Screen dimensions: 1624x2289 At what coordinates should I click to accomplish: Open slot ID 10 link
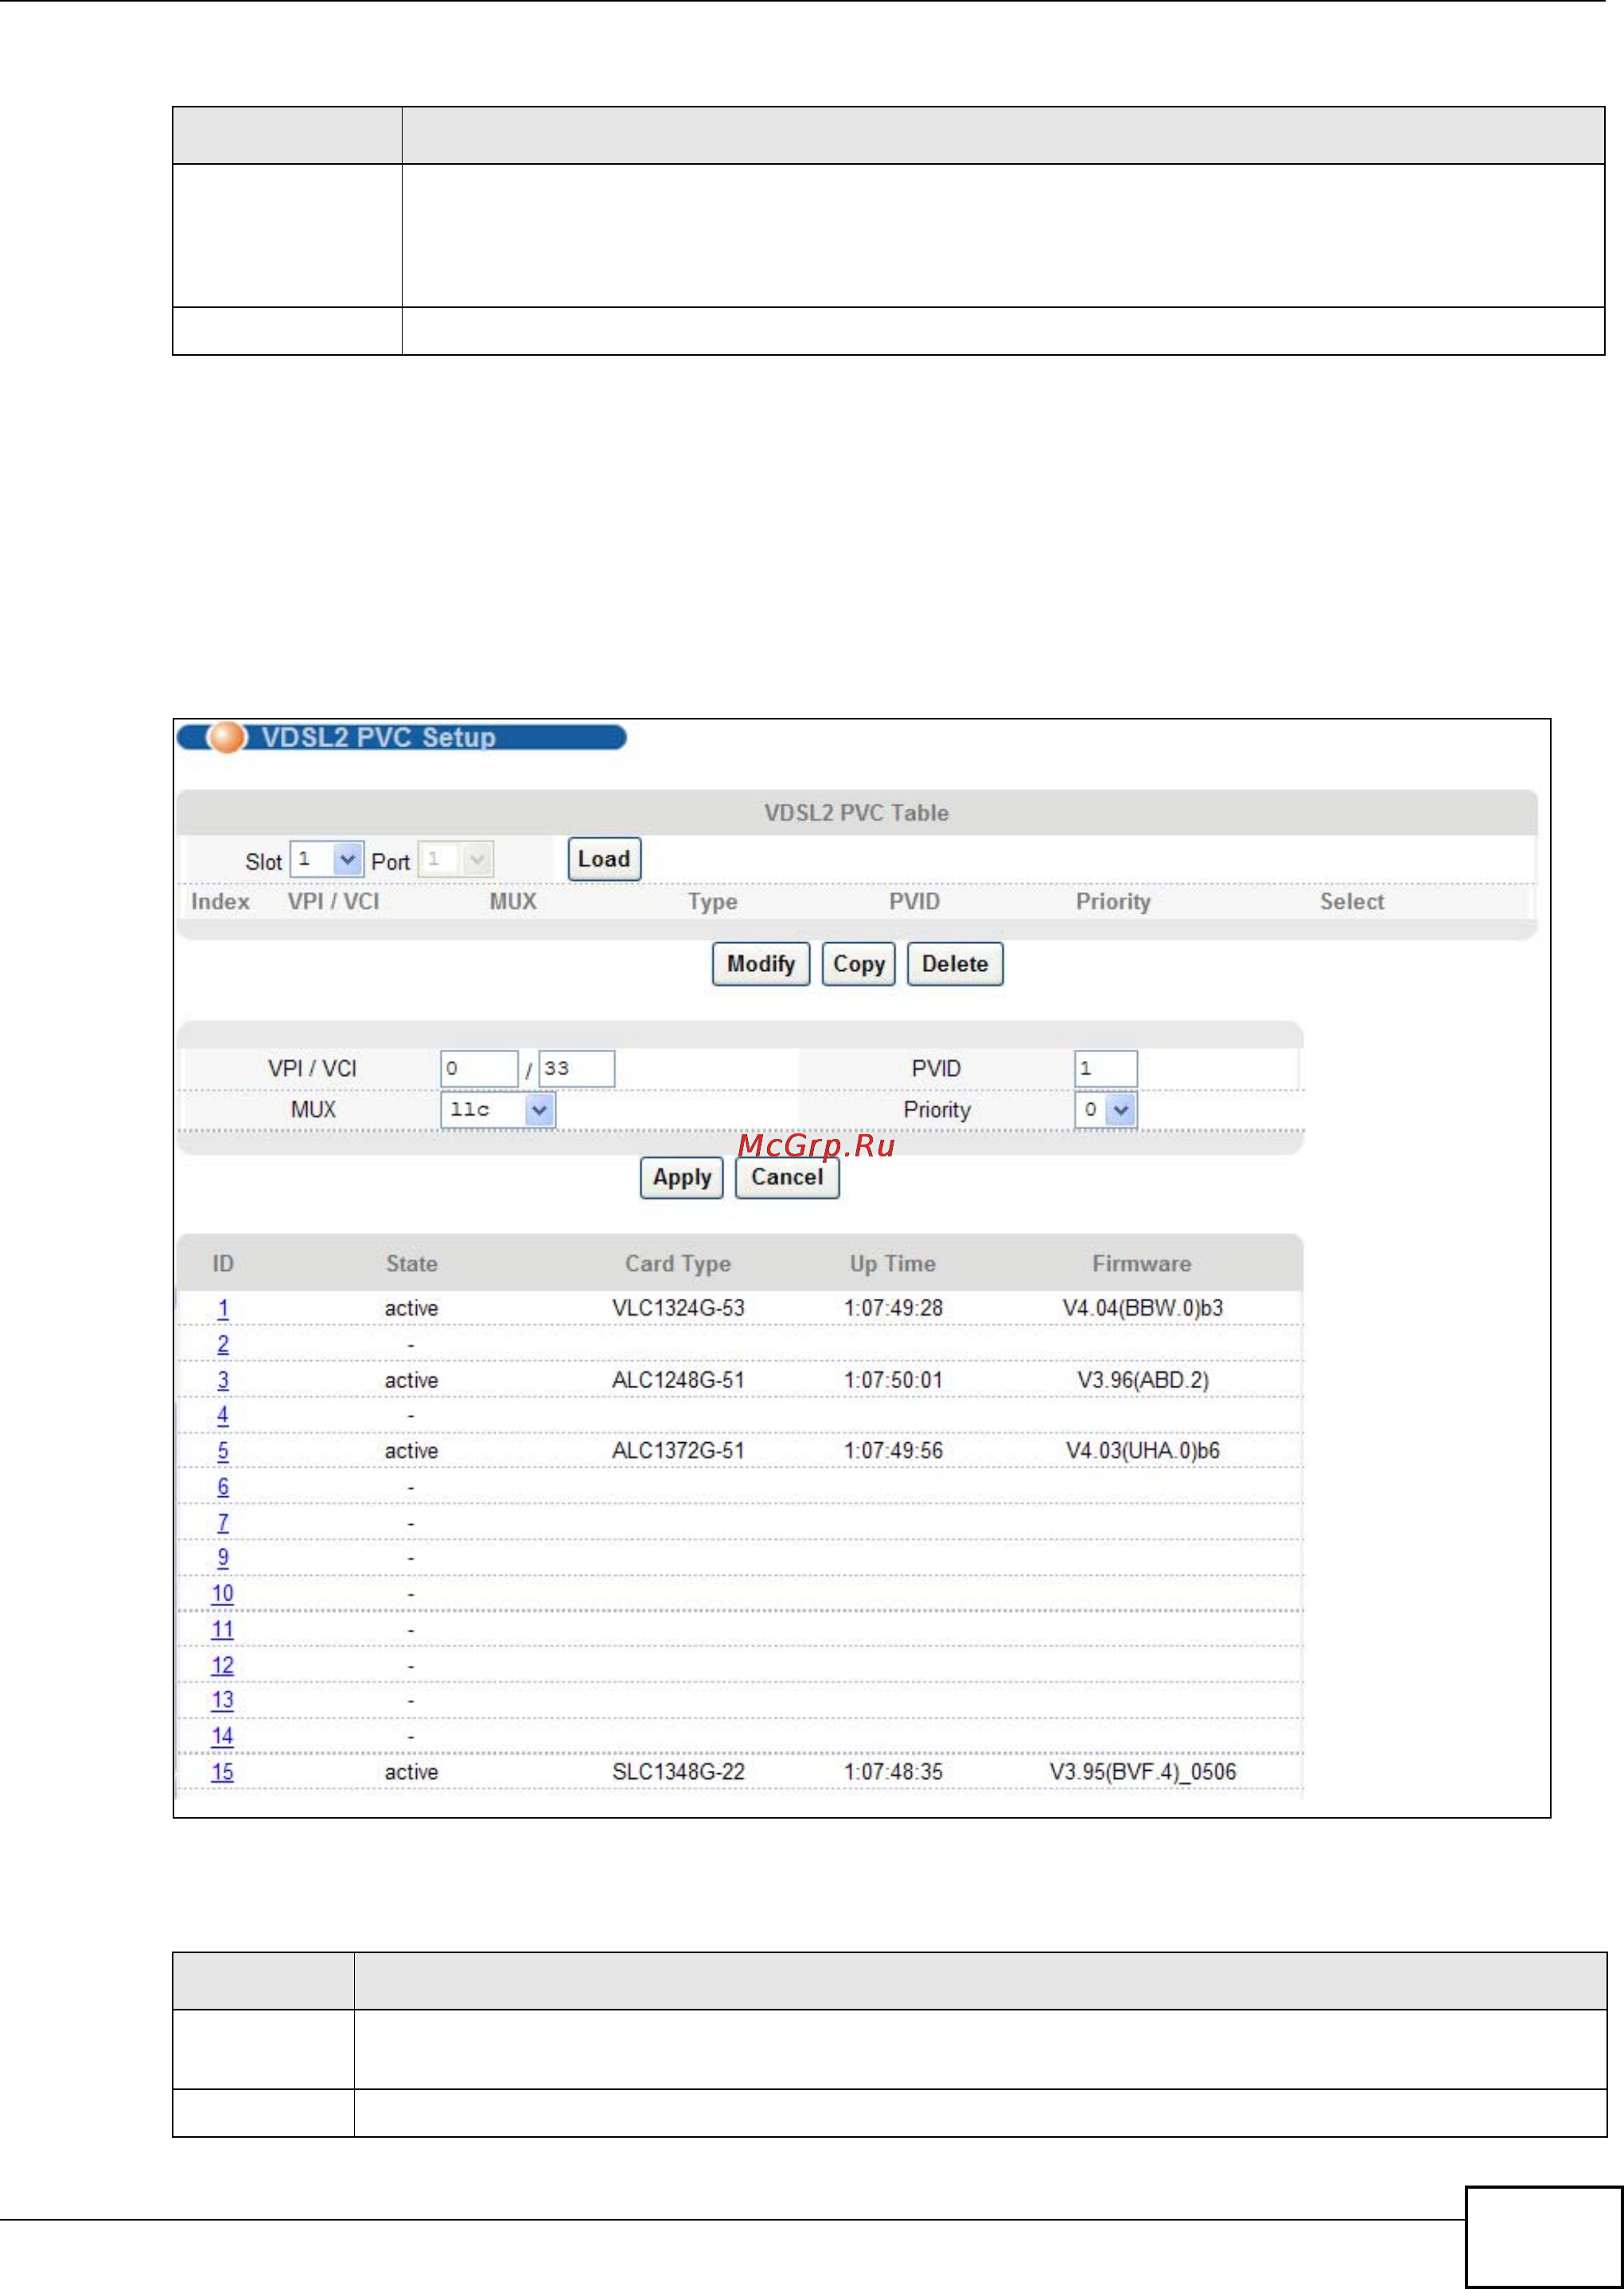tap(222, 1594)
